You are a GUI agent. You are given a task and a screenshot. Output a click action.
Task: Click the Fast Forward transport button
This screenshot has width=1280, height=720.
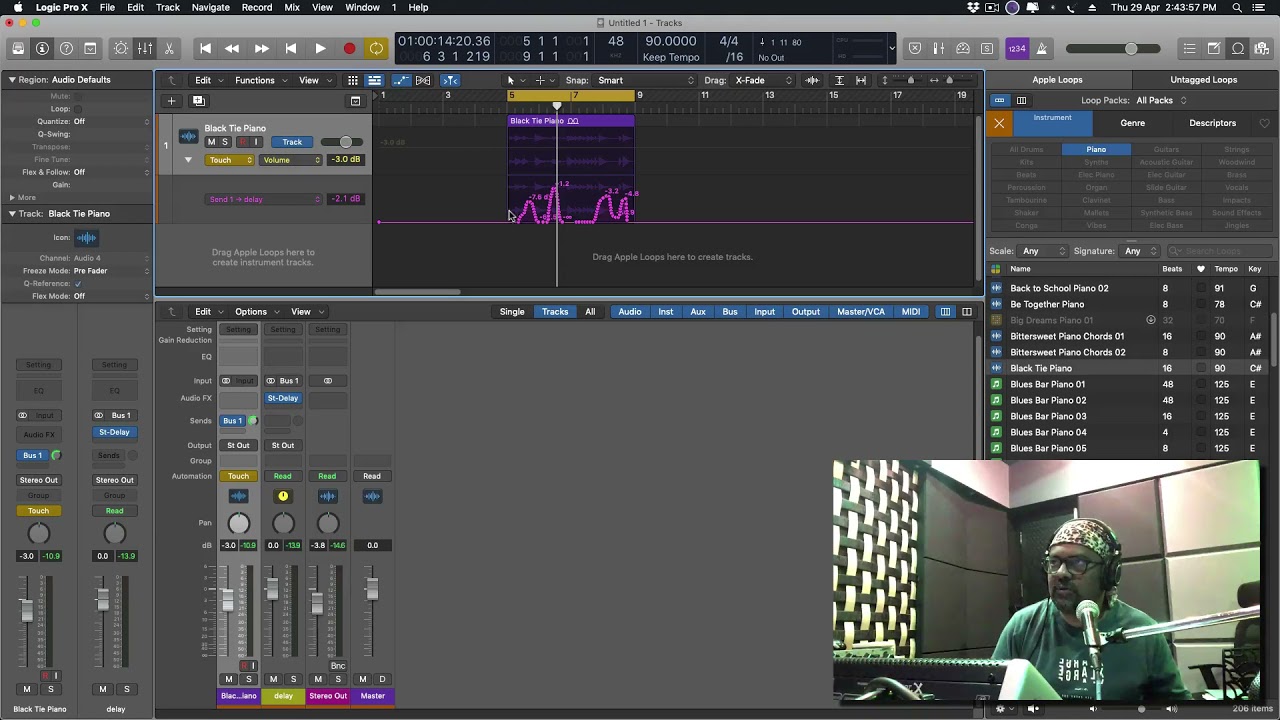point(261,48)
